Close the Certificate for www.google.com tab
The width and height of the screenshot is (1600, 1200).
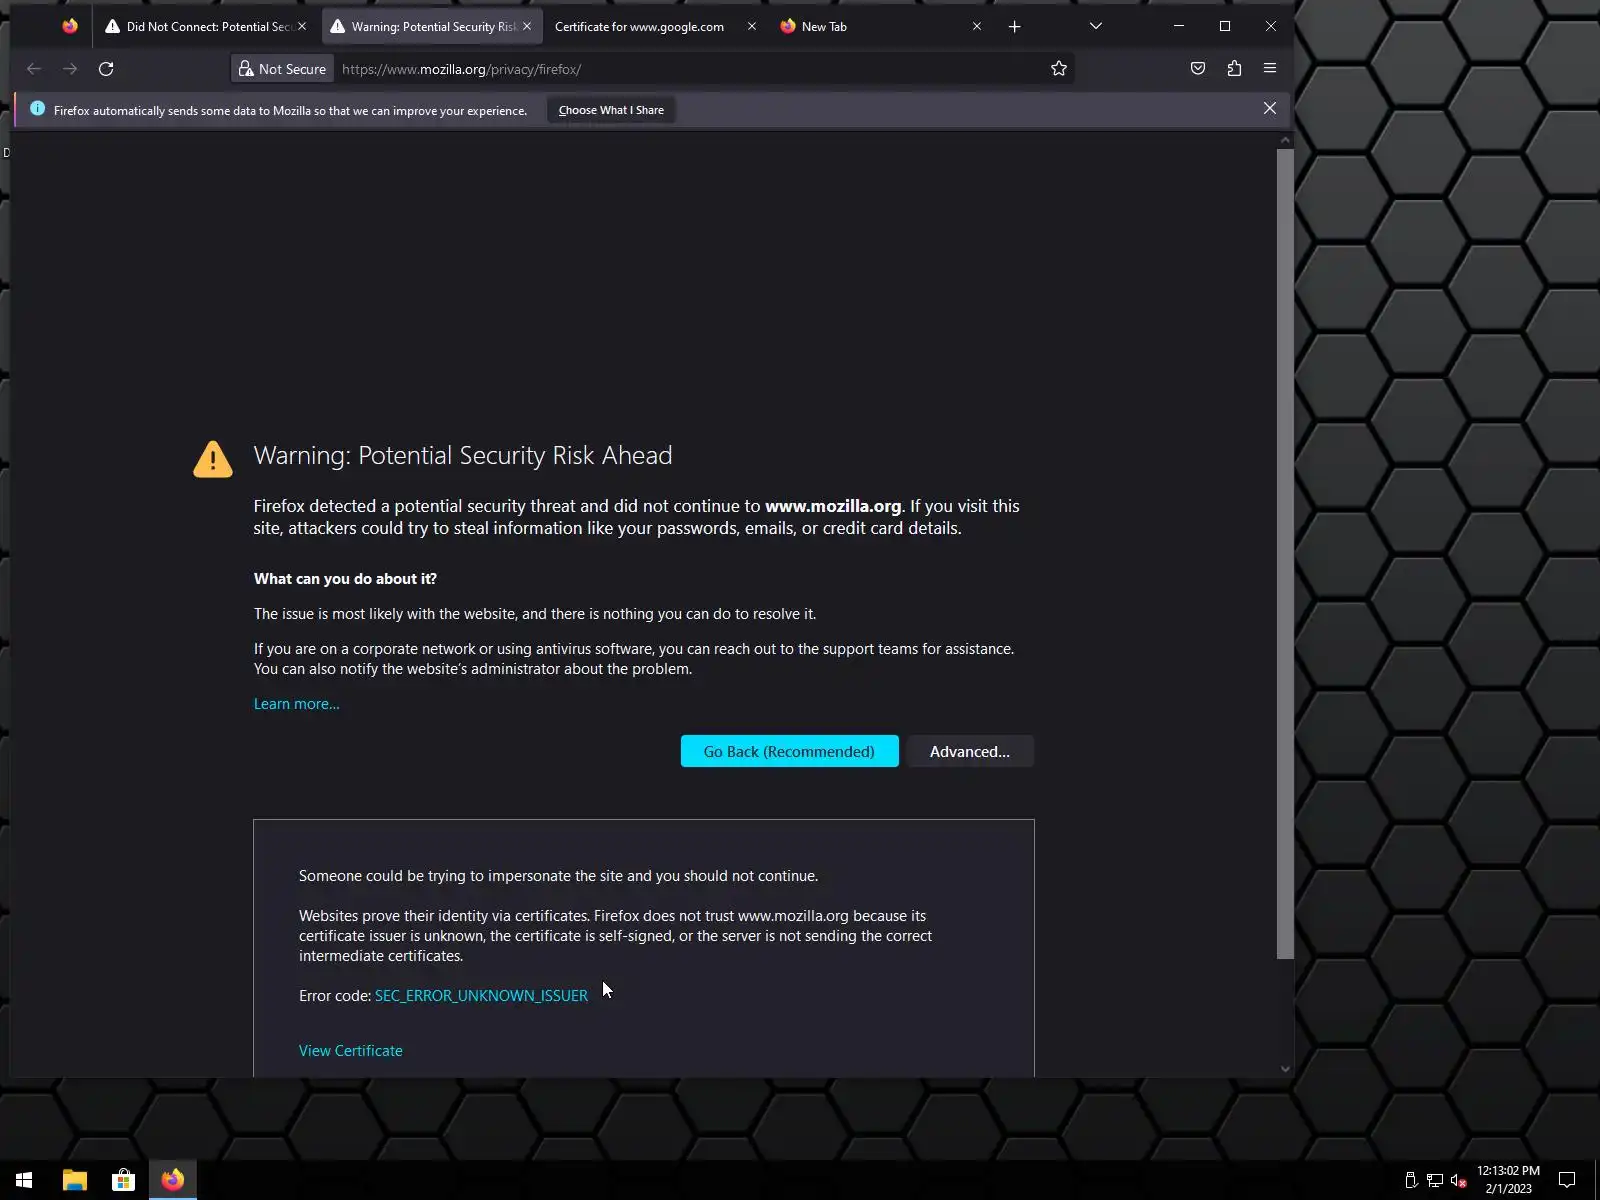point(752,27)
